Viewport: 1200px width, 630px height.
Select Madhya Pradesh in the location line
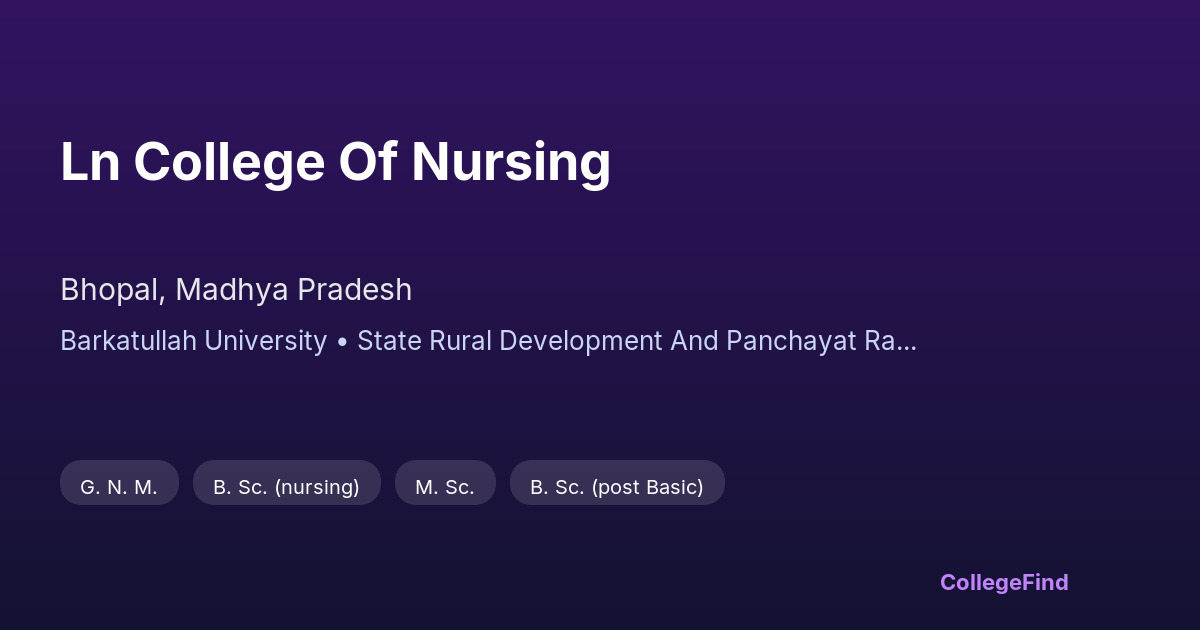point(293,290)
